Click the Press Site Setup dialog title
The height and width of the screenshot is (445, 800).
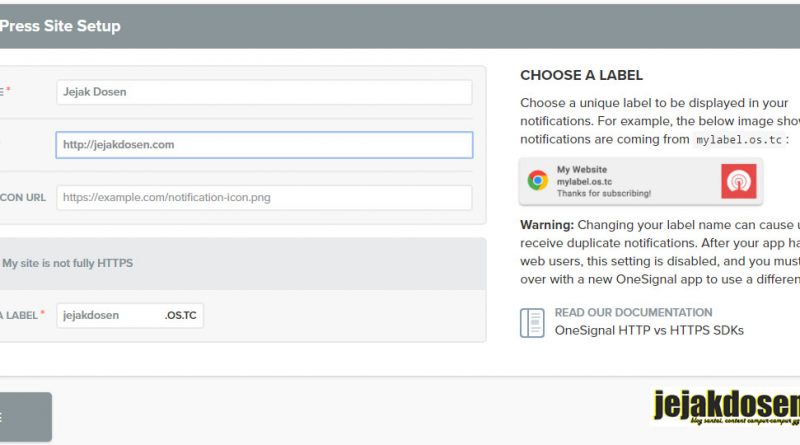click(x=60, y=26)
